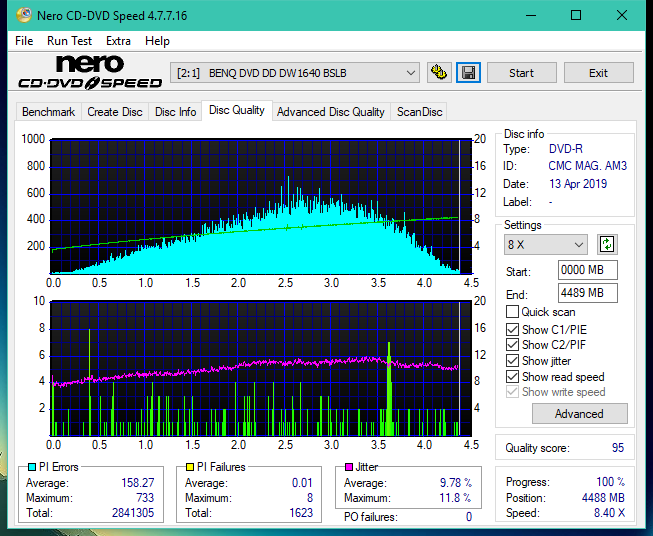
Task: Click the PI Failures and jitter lower graph
Action: [x=261, y=368]
